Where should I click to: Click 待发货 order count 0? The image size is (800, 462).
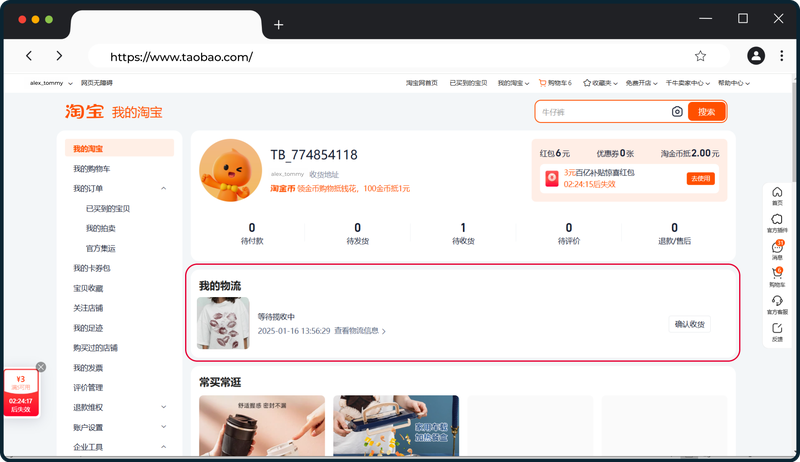click(x=357, y=233)
